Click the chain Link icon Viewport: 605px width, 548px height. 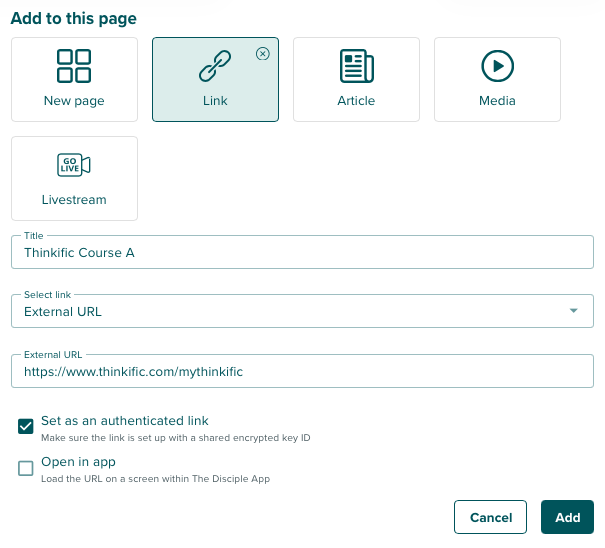[x=215, y=66]
